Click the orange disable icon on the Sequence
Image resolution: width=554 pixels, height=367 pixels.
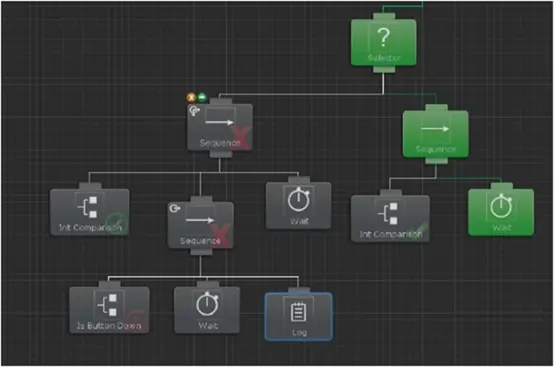[191, 97]
